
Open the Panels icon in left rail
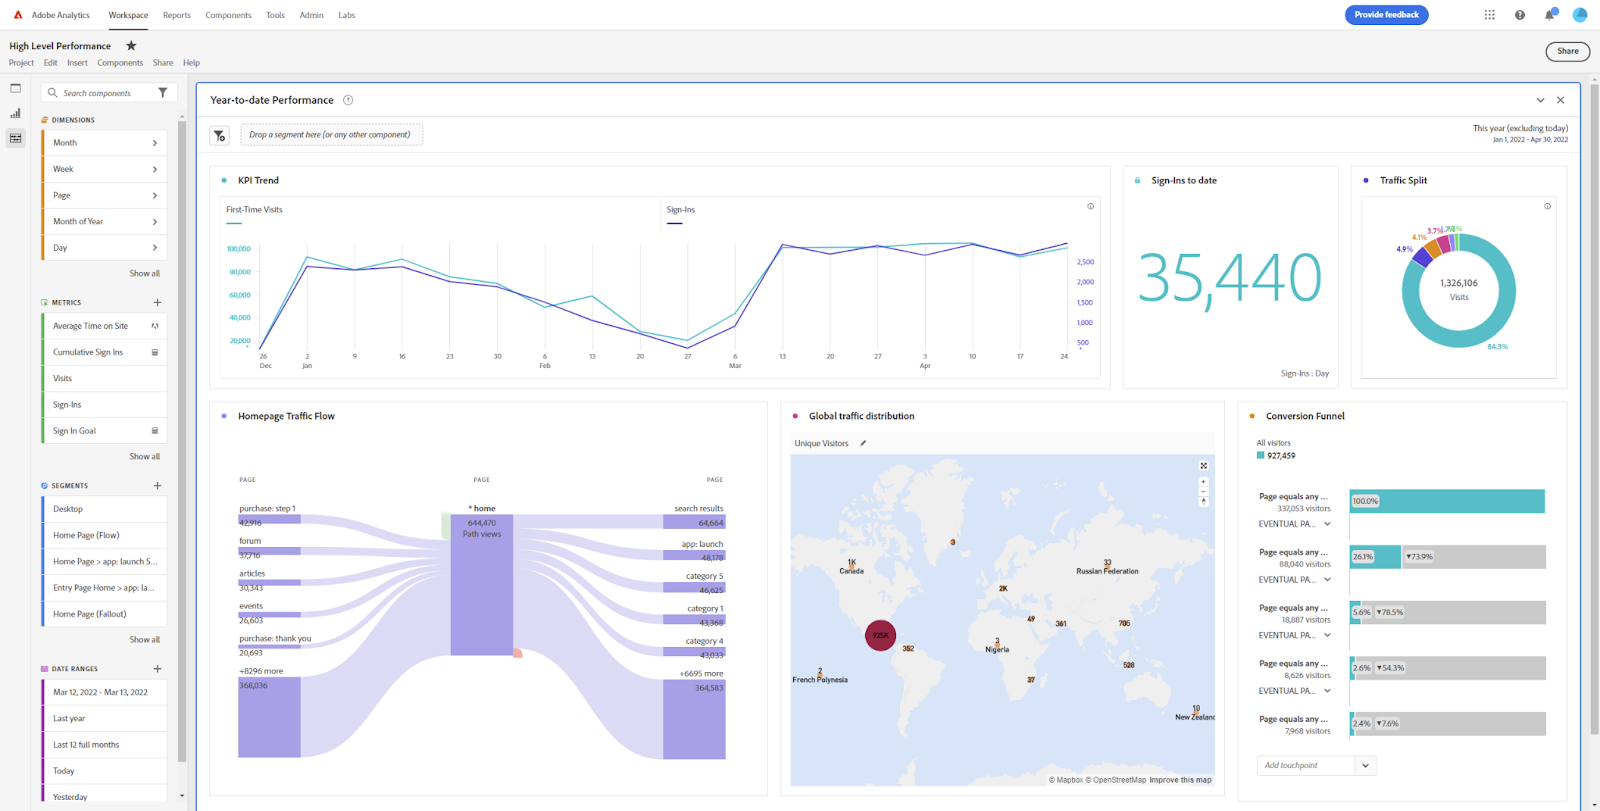point(15,88)
